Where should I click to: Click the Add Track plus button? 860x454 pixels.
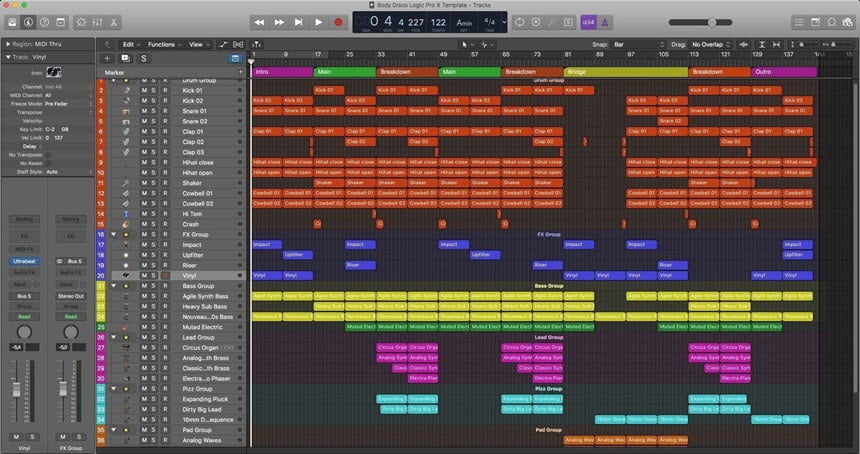(x=107, y=58)
